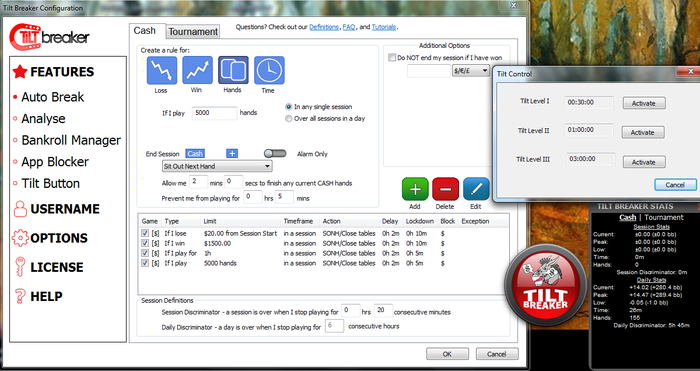Open Bankroll Manager feature
Screen dimensions: 700x371
[71, 140]
